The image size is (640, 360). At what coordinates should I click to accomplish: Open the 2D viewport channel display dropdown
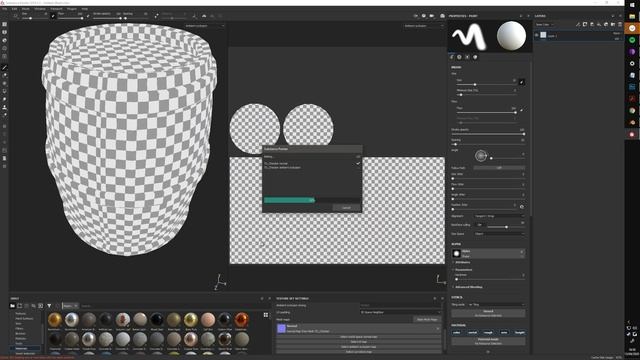(423, 26)
